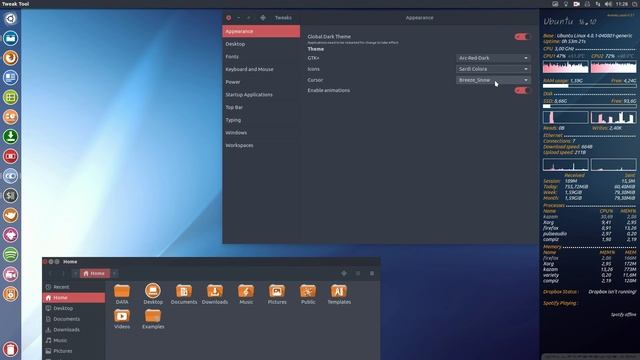Screen dimensions: 640x360
Task: Select Typing in Tweaks sidebar
Action: (x=261, y=120)
